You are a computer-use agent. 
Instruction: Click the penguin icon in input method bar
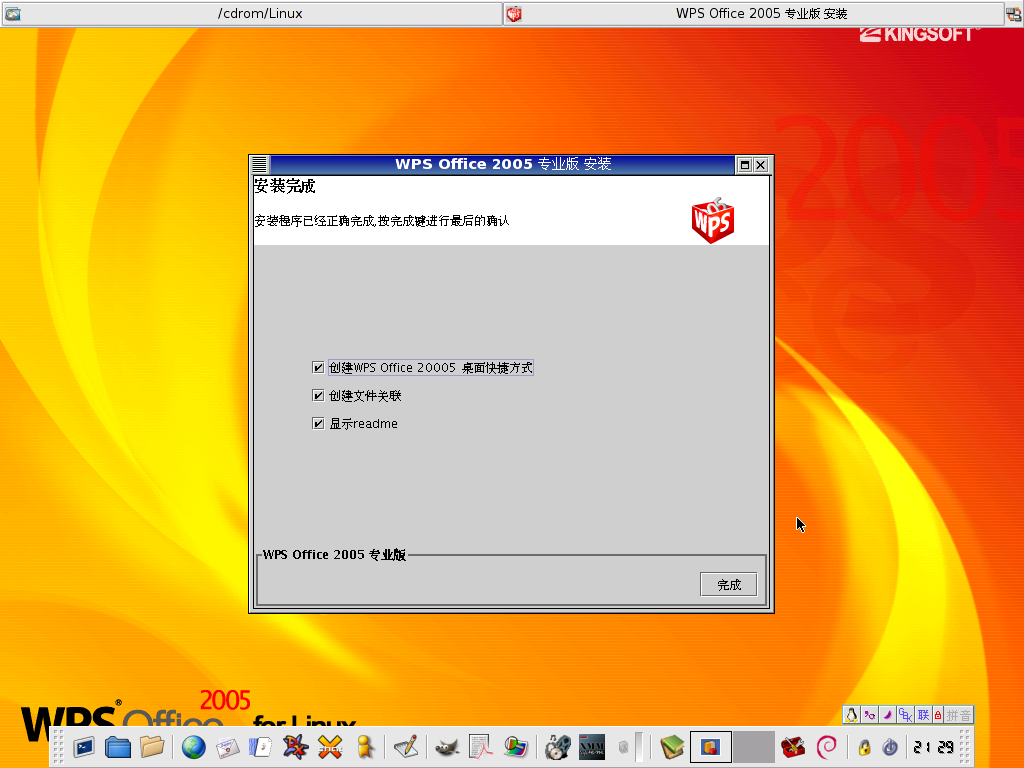pyautogui.click(x=852, y=715)
